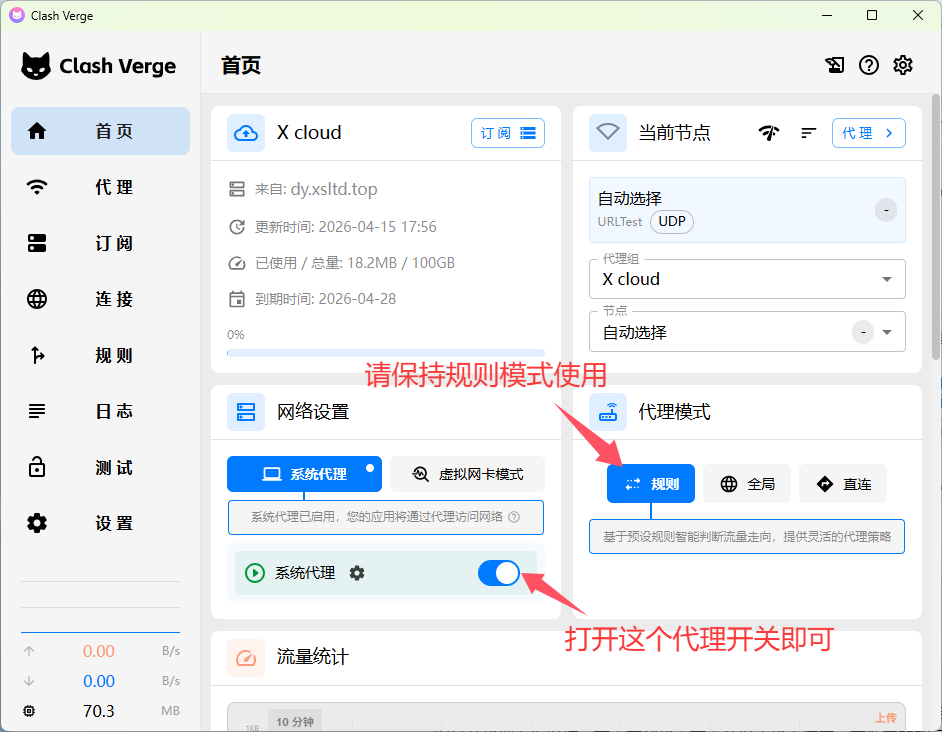
Task: Click 更新时间: 2026-04-15 17:56 text
Action: [345, 227]
